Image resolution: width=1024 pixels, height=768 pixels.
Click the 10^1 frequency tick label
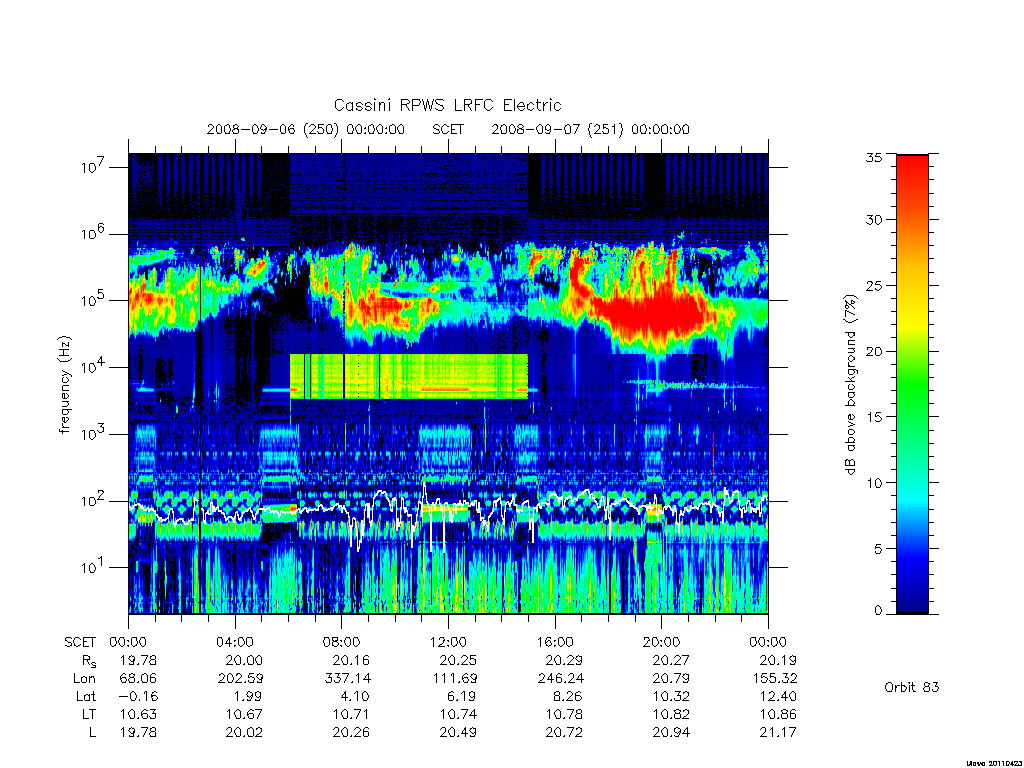tap(93, 567)
